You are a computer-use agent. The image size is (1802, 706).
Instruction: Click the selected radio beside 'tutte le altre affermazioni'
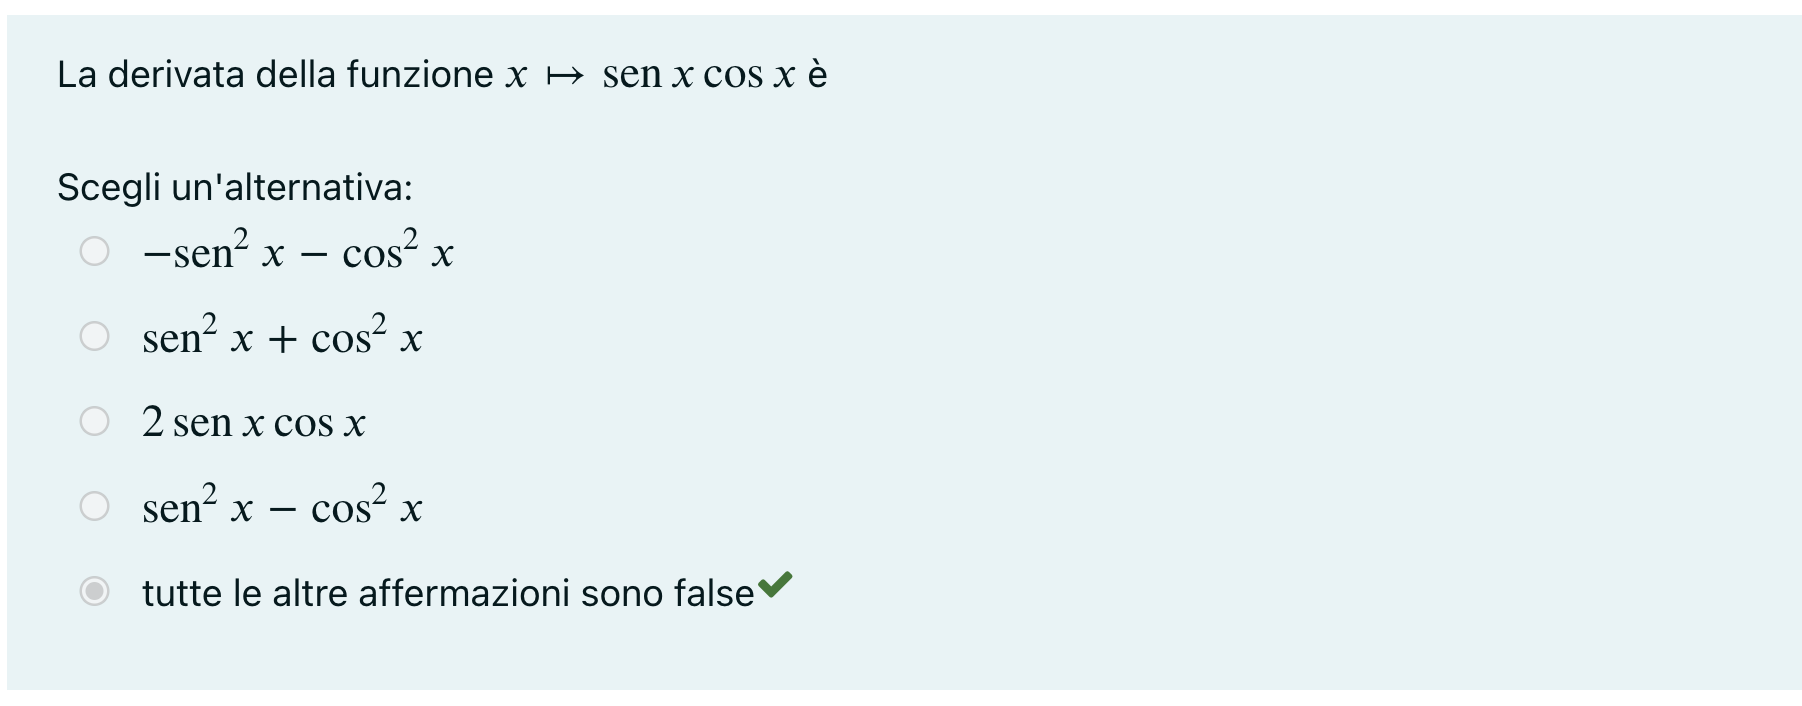coord(94,592)
